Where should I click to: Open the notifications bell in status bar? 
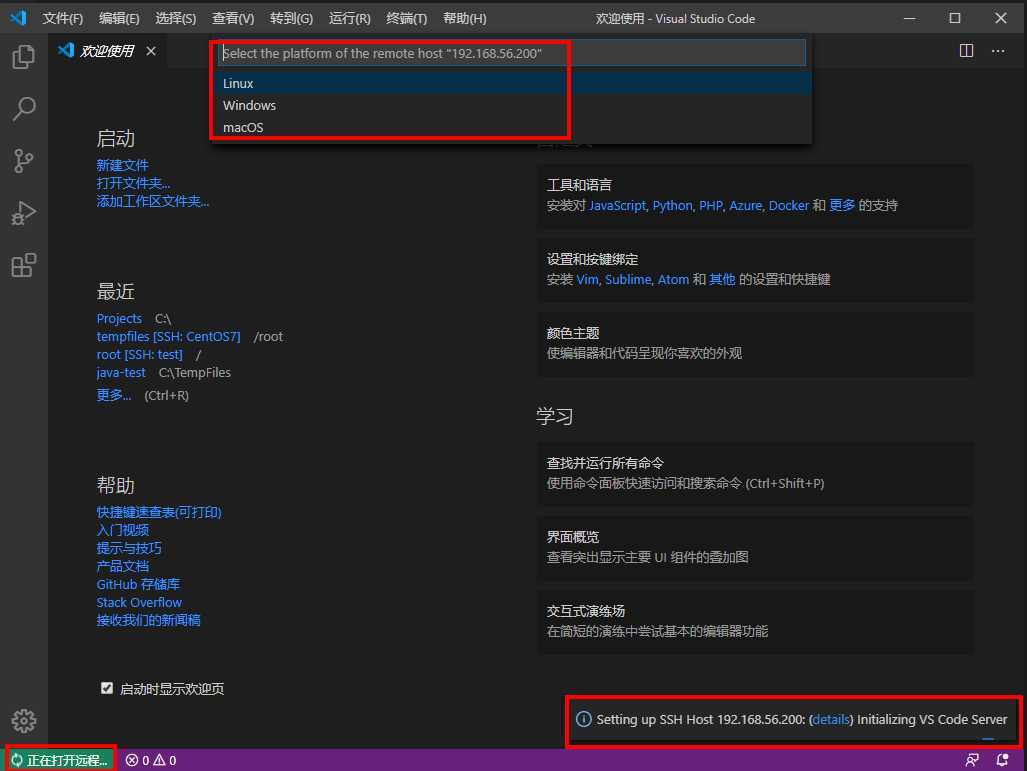[1002, 760]
